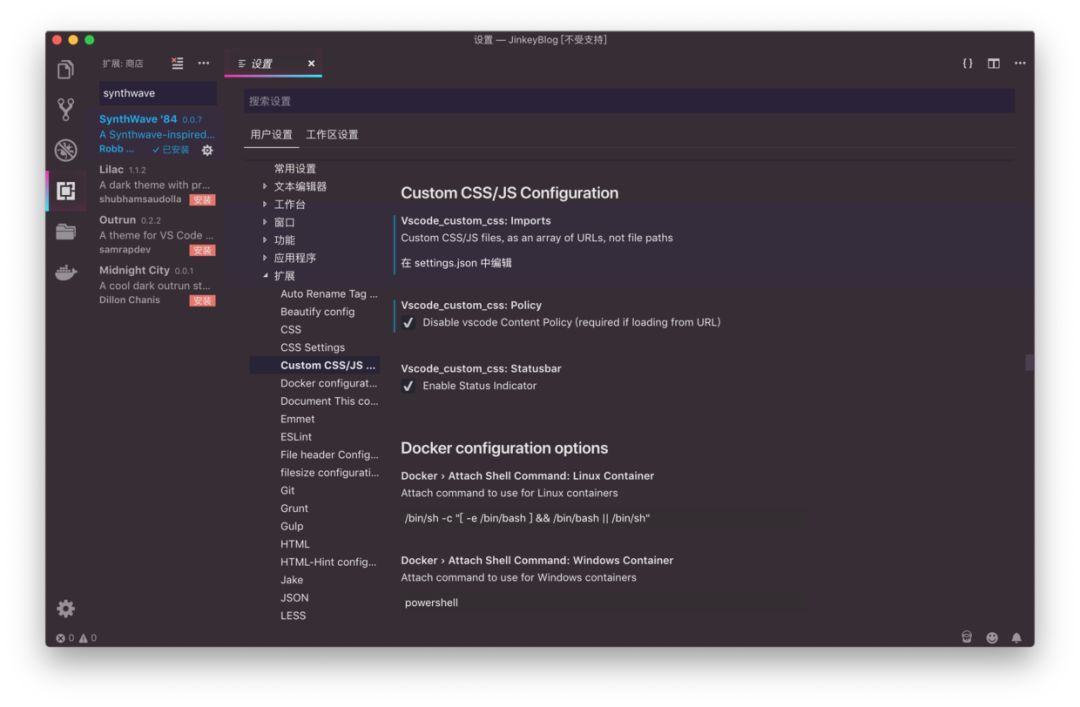
Task: Close the 设置 tab
Action: tap(311, 63)
